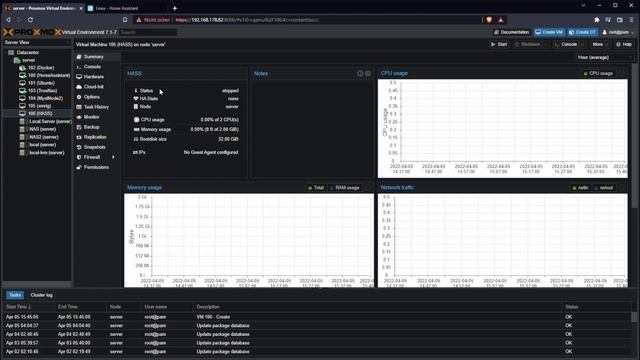640x360 pixels.
Task: Click the Proxmox logo
Action: point(32,32)
